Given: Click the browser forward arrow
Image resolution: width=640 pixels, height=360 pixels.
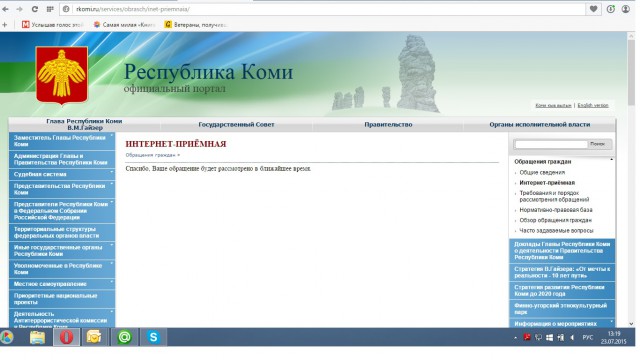Looking at the screenshot, I should pos(20,9).
